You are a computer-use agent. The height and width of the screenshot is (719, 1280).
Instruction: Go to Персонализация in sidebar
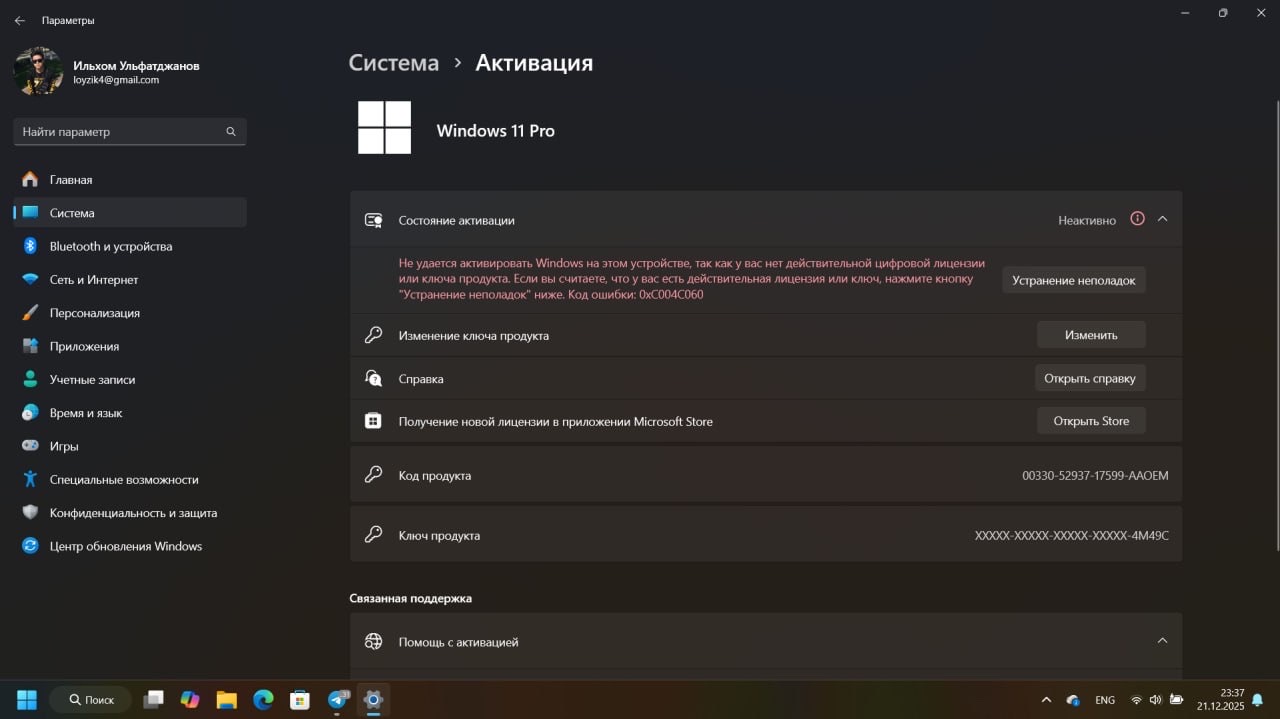(94, 313)
